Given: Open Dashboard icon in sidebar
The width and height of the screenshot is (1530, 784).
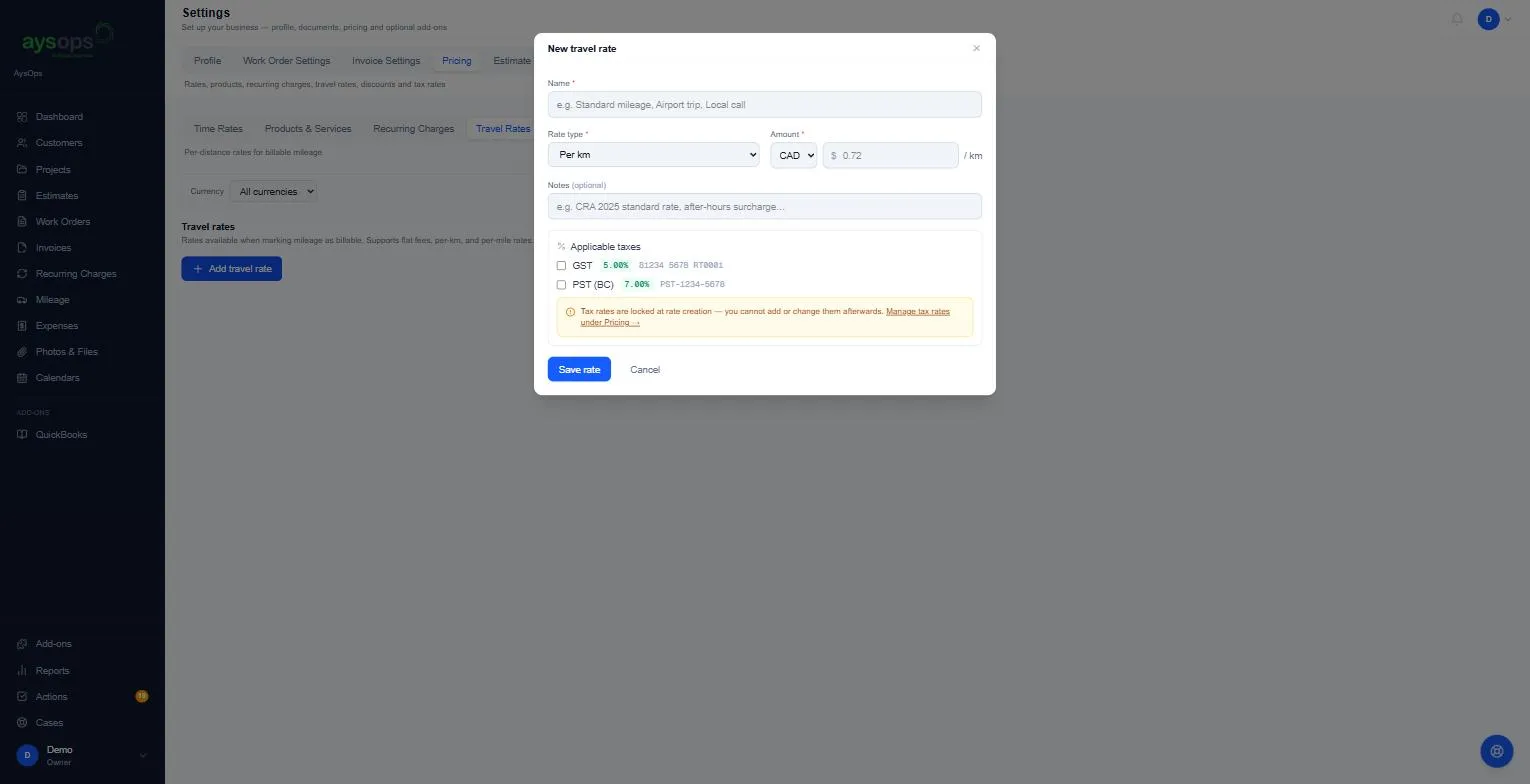Looking at the screenshot, I should [x=22, y=117].
